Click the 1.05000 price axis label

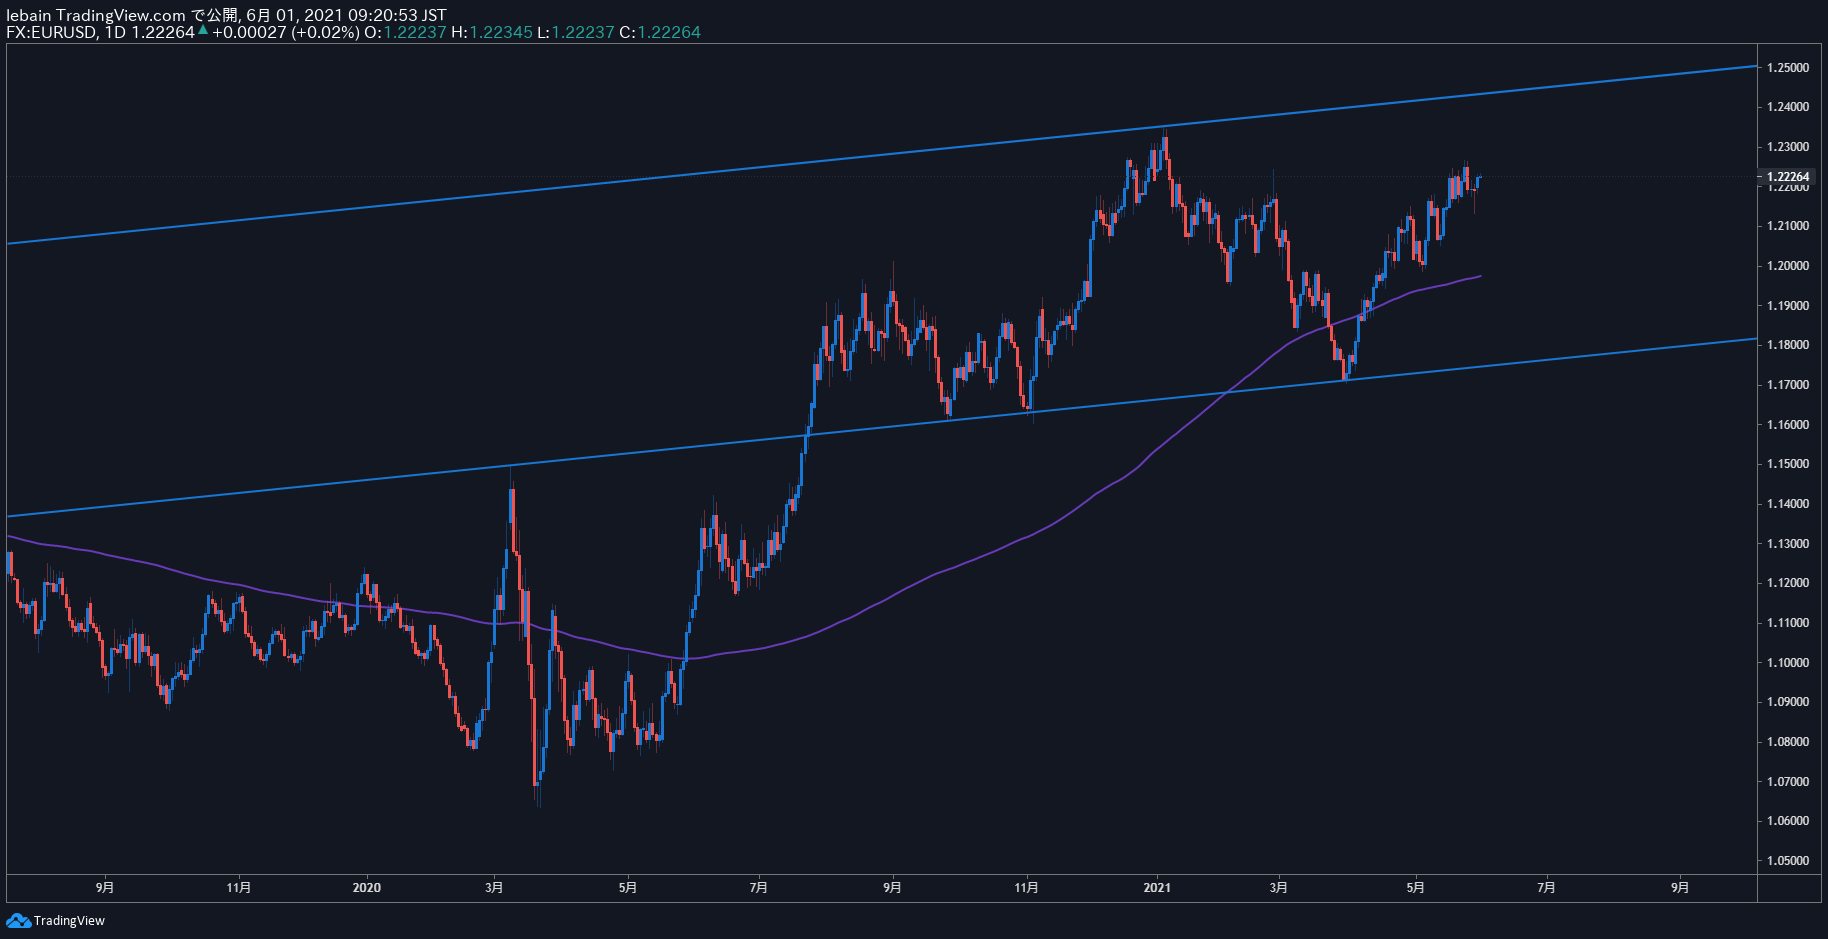click(x=1788, y=861)
